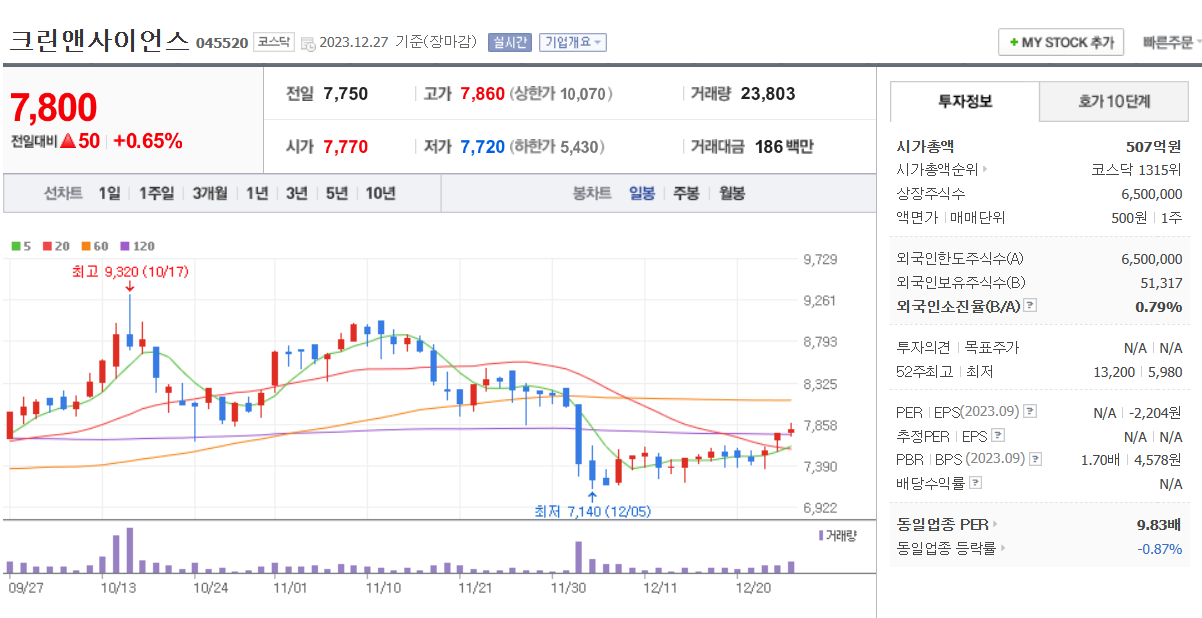The width and height of the screenshot is (1202, 618).
Task: Click the 동일업종 PER value 9.83배
Action: pos(1159,524)
